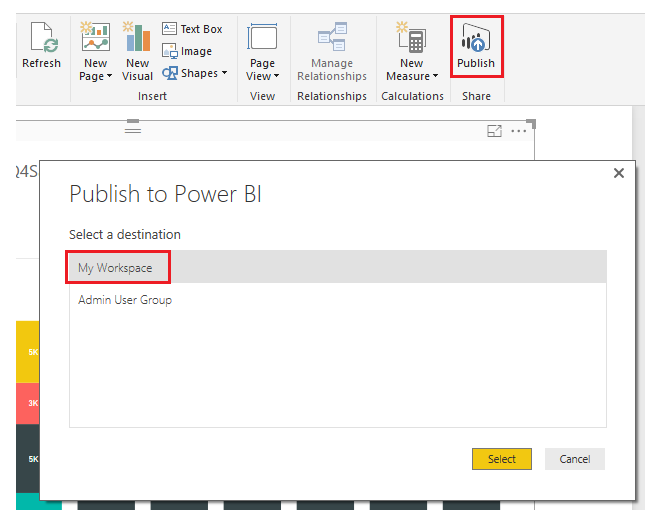Cancel the publish dialog
653x513 pixels.
(x=575, y=459)
